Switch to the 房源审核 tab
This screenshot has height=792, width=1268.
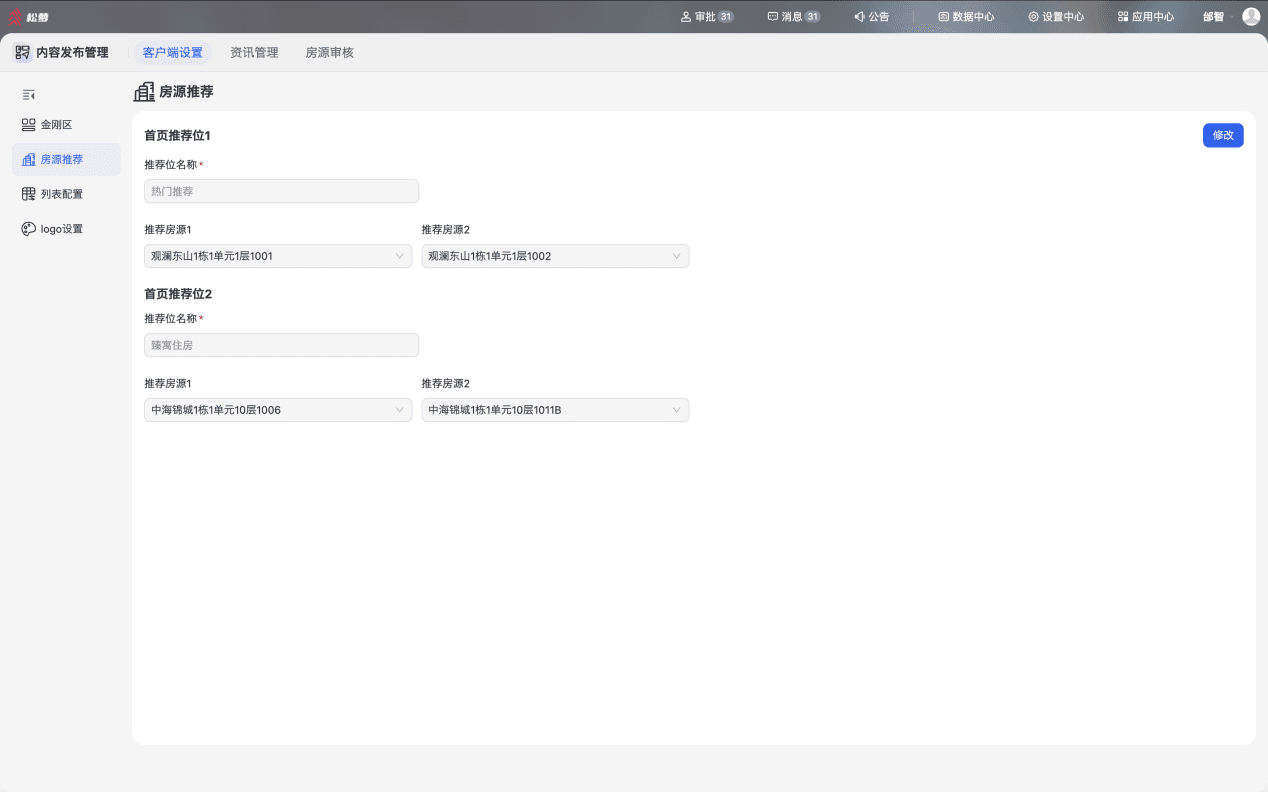pyautogui.click(x=329, y=53)
